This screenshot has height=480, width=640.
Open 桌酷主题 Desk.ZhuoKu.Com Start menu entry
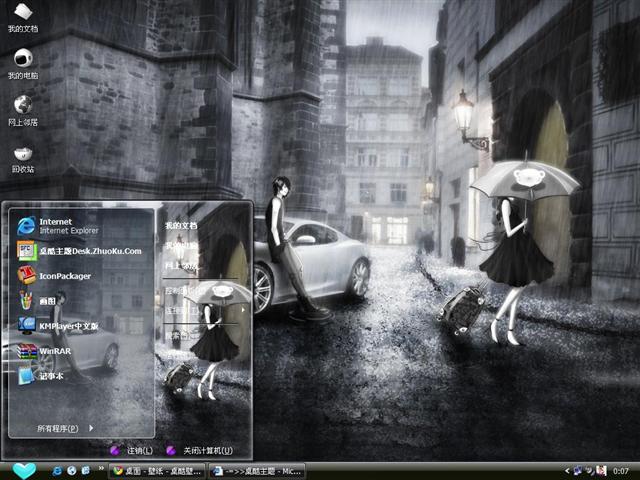pos(81,251)
